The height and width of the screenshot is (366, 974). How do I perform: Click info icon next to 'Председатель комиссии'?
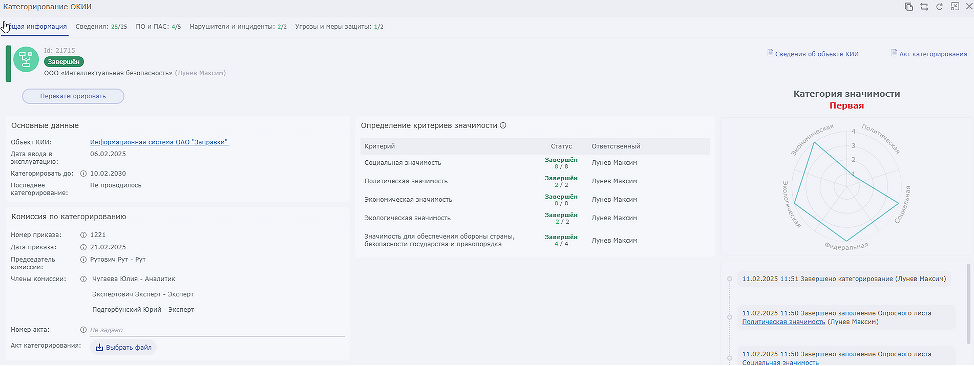[x=84, y=259]
